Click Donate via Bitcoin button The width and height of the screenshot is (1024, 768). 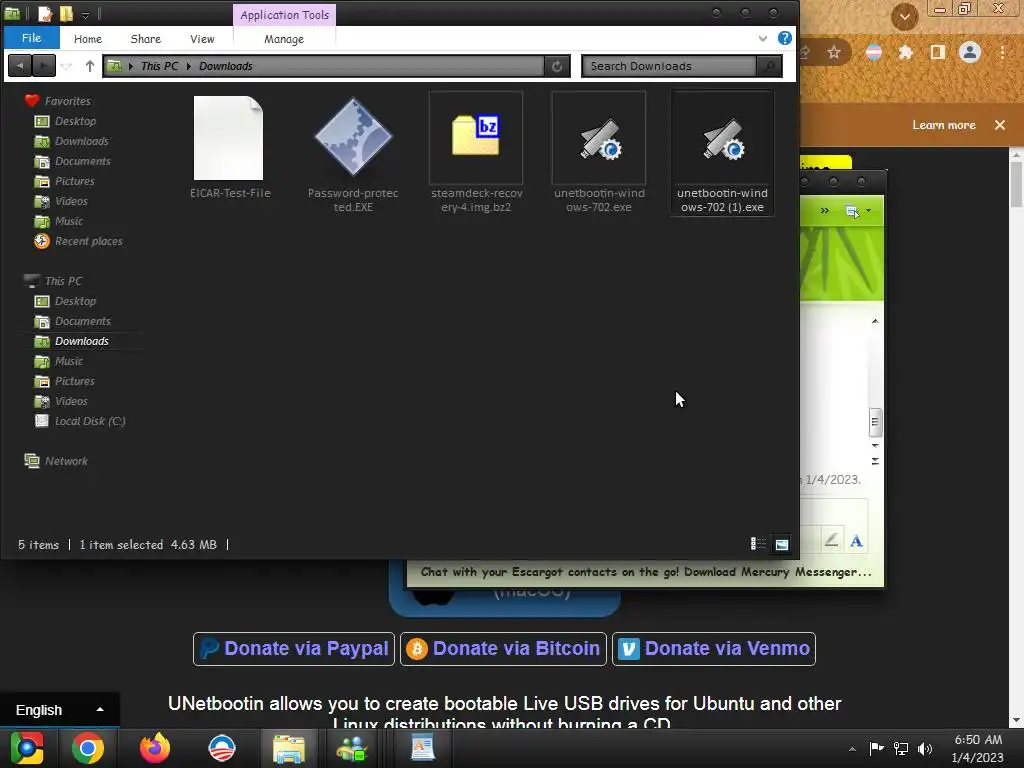click(x=503, y=648)
